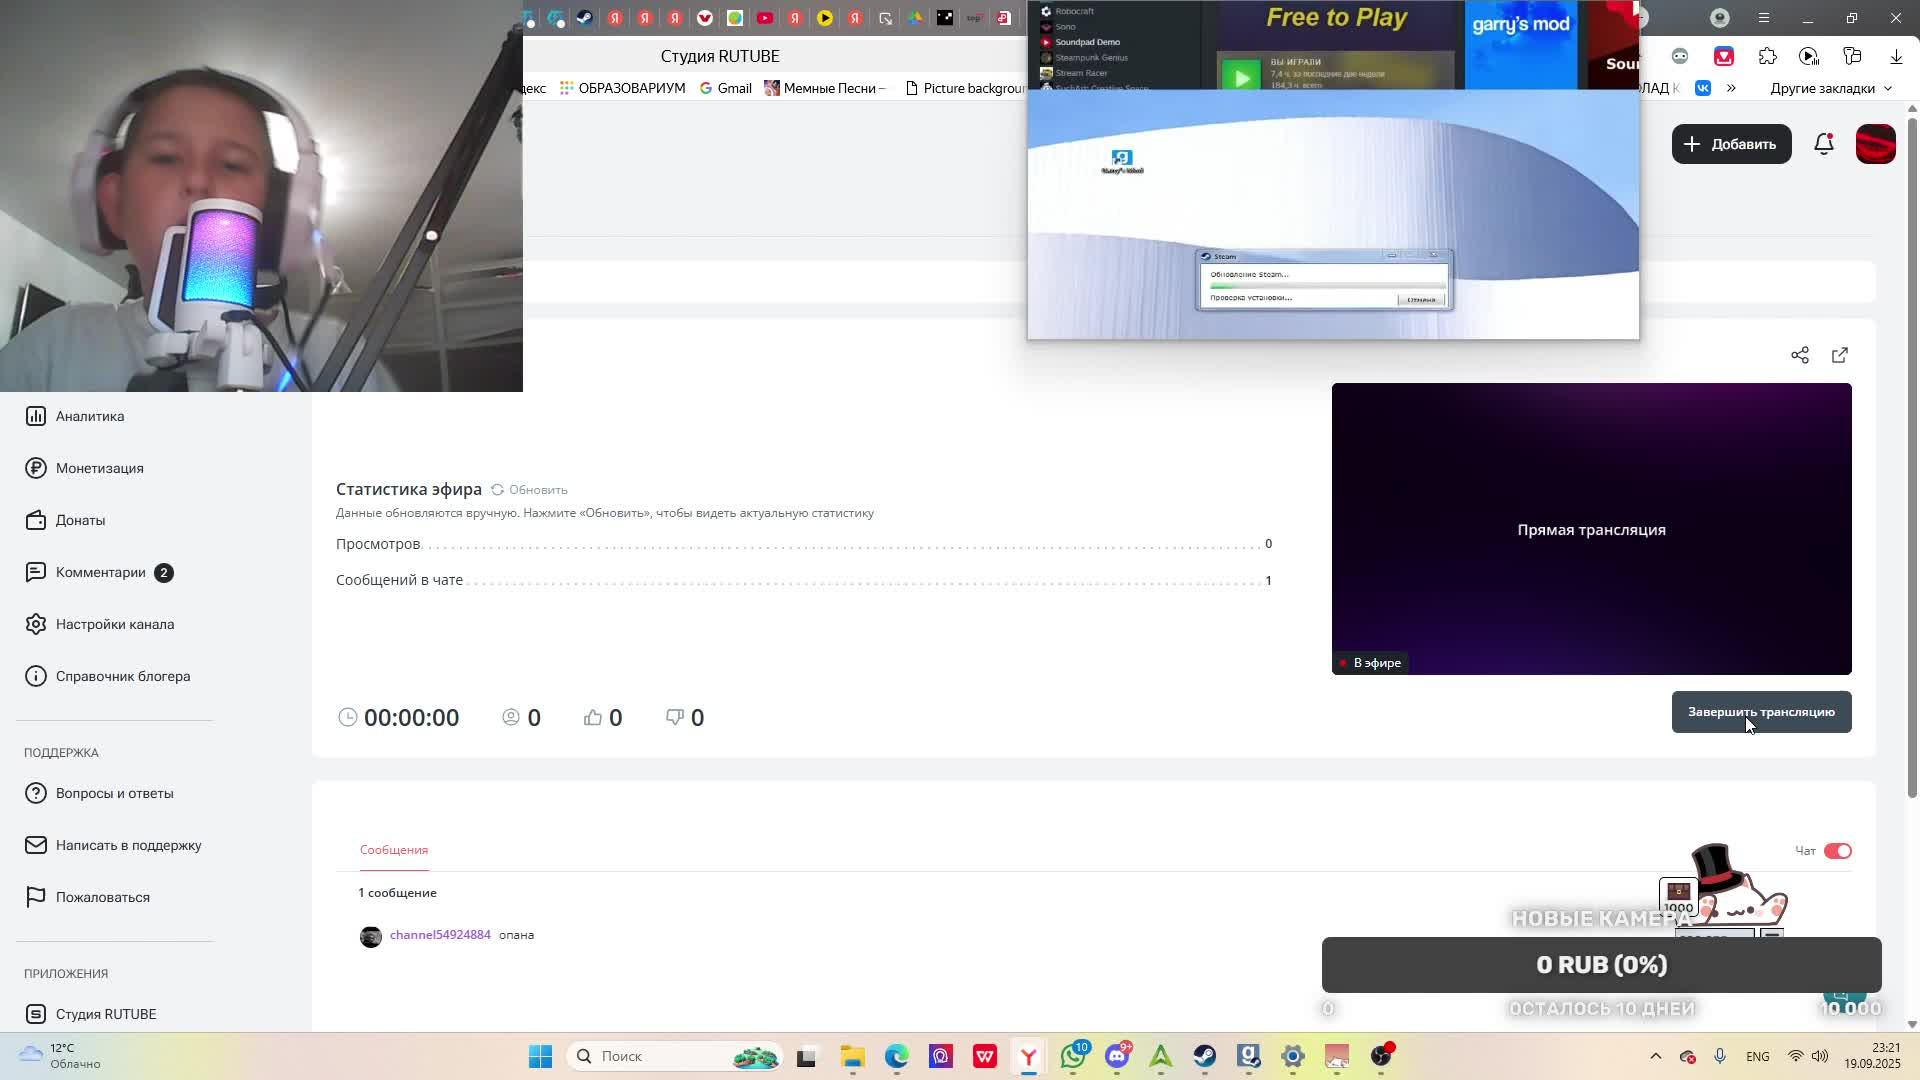Open browser extensions puzzle icon
Image resolution: width=1920 pixels, height=1080 pixels.
(x=1767, y=57)
